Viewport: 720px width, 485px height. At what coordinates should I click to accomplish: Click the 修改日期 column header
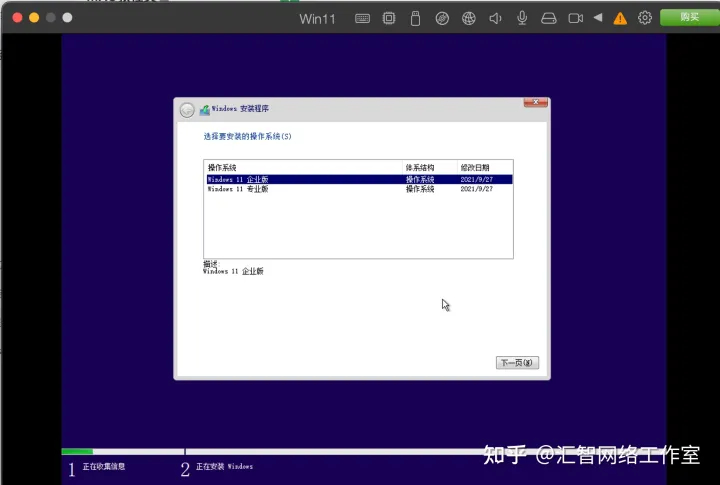(485, 168)
